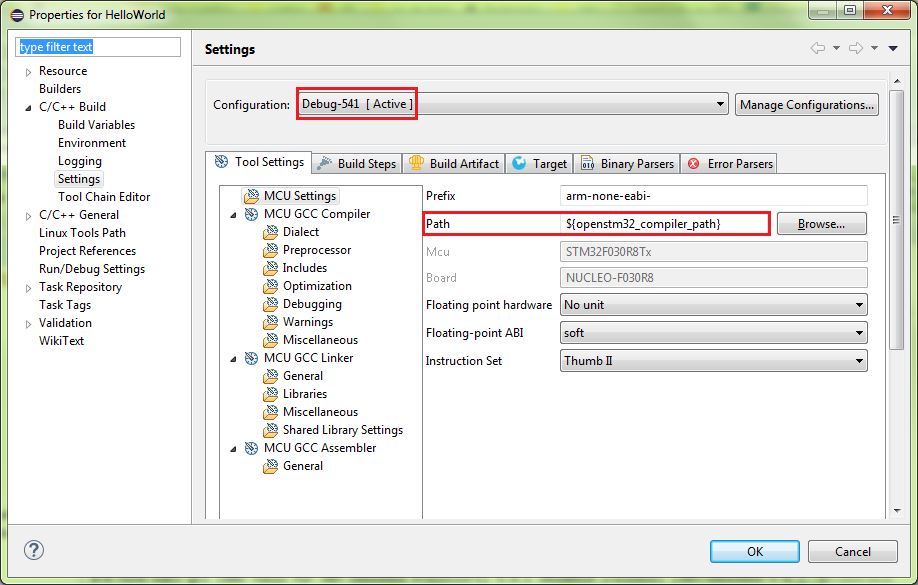This screenshot has width=918, height=585.
Task: Select Linux Tools Path item
Action: pyautogui.click(x=82, y=233)
